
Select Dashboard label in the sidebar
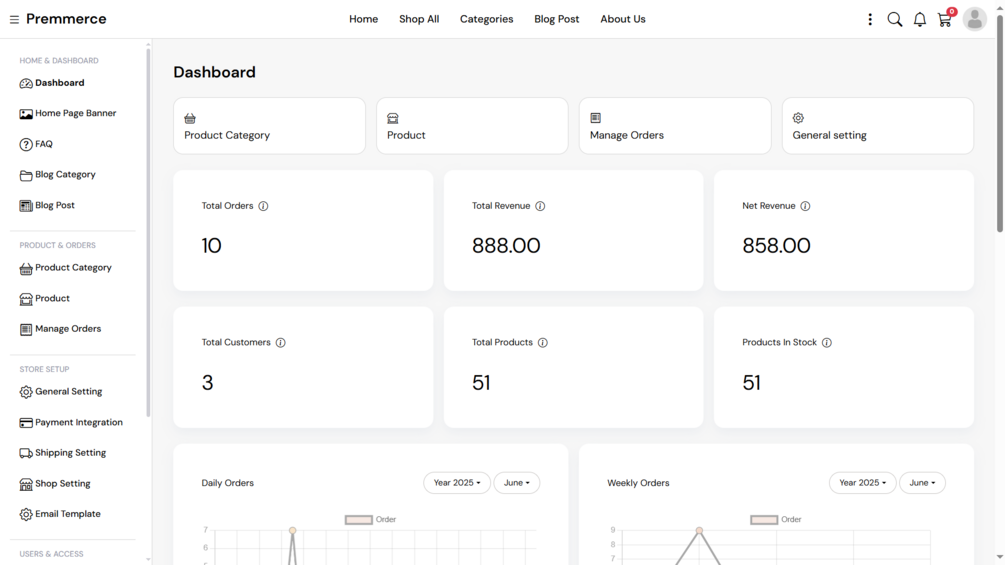click(60, 83)
